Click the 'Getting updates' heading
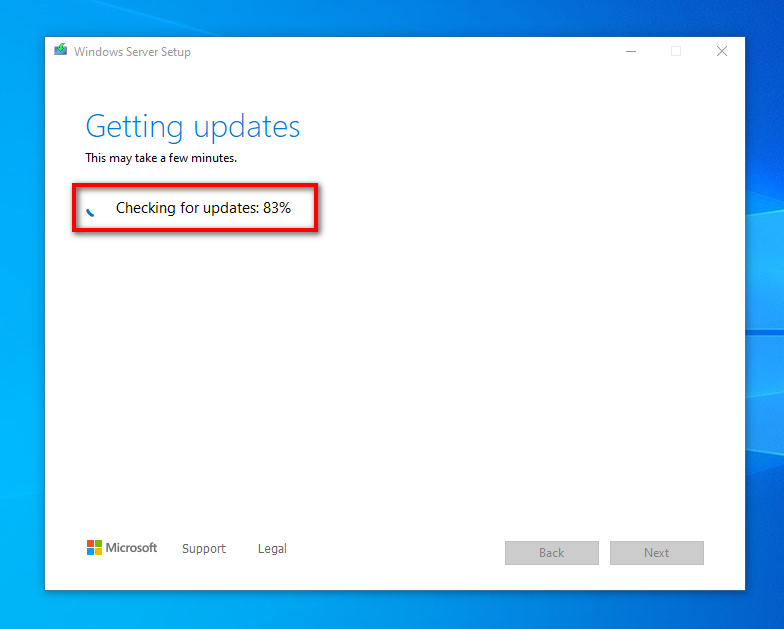 point(192,126)
